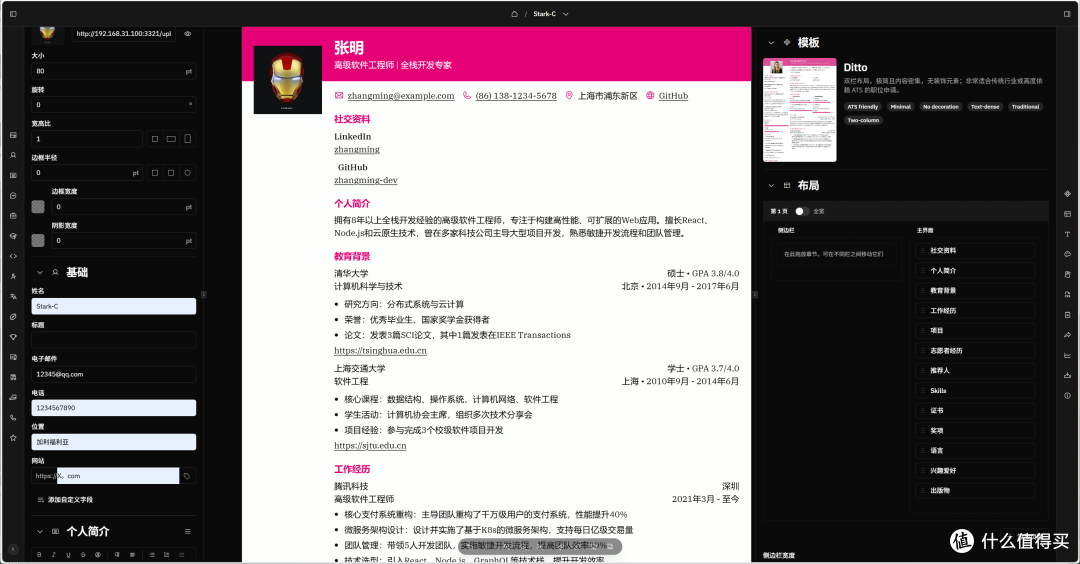
Task: Open border width color swatch
Action: tap(38, 207)
